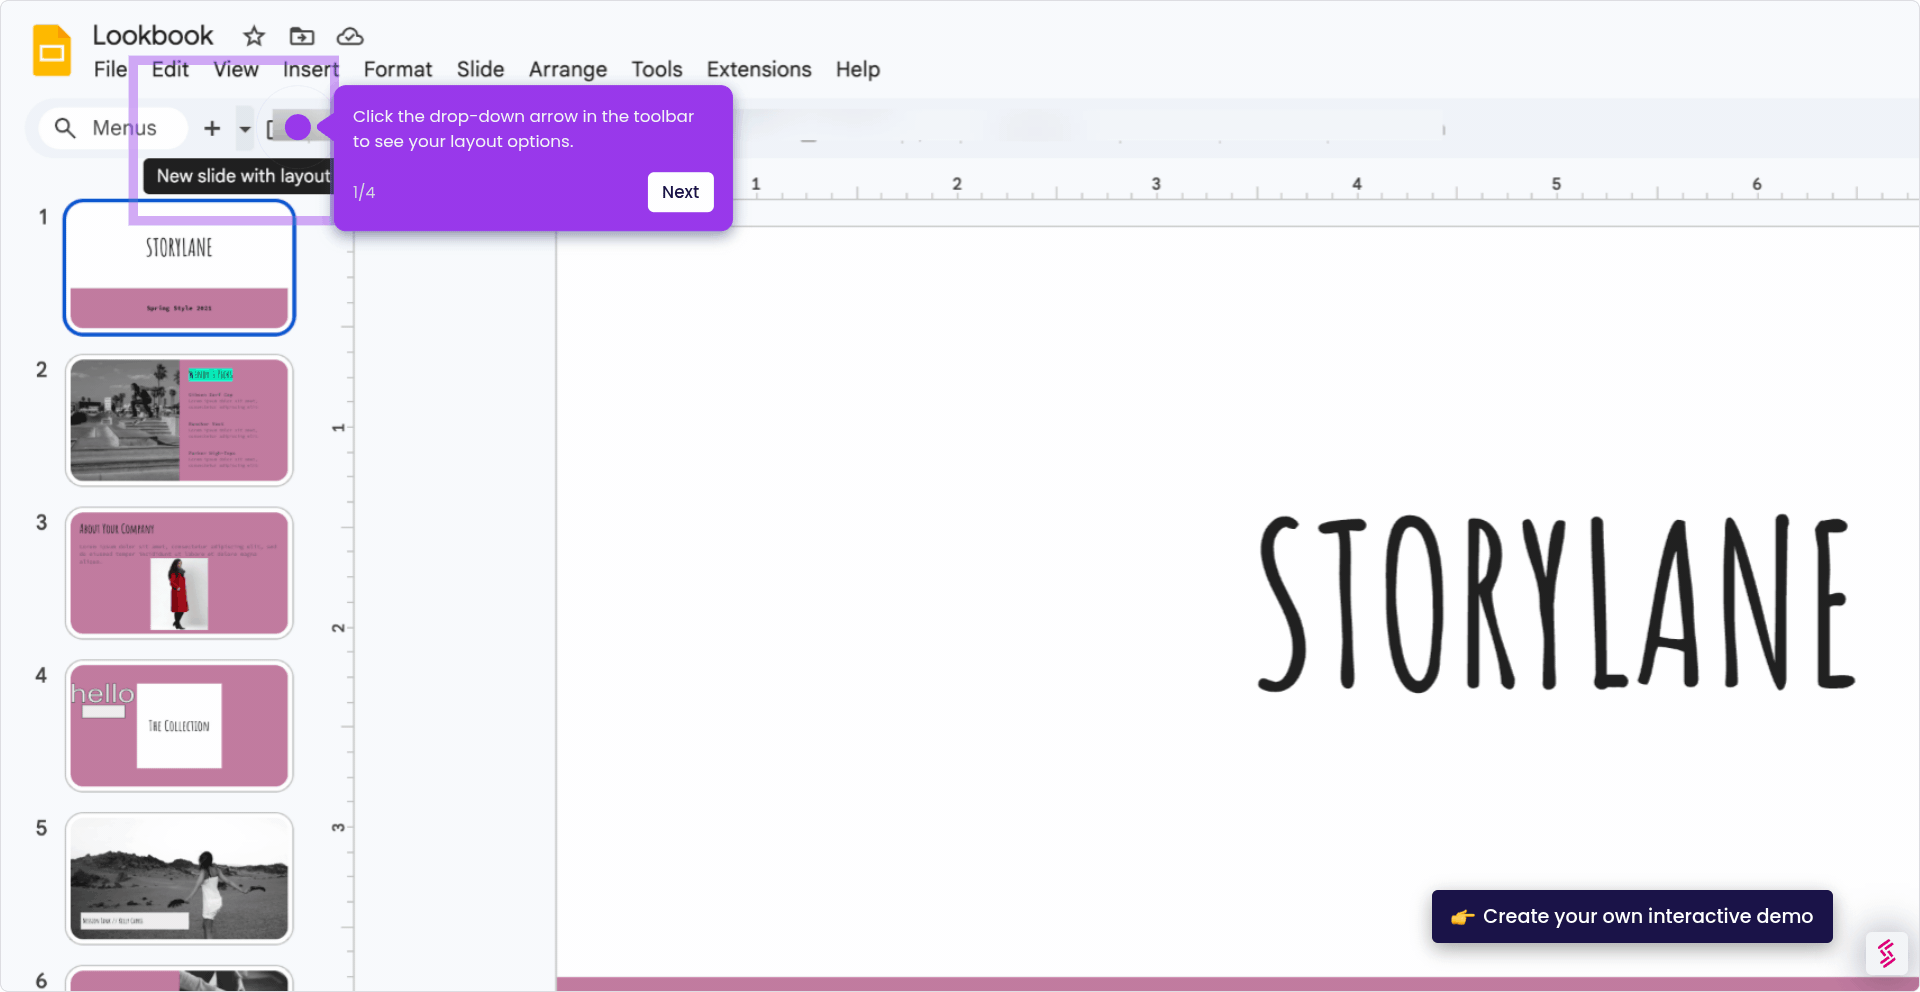Click the Lookbook document title
This screenshot has width=1920, height=992.
pos(153,36)
